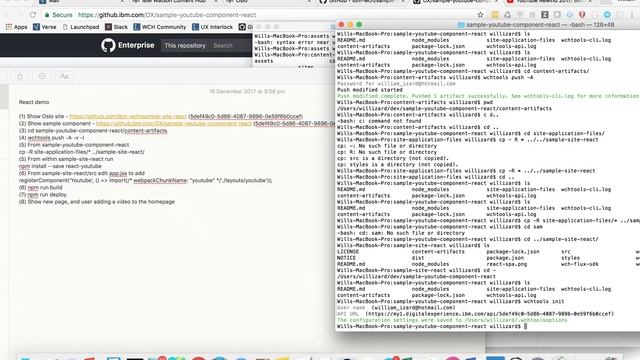Click the note line '(4) wchtools push -A -v -I'
Viewport: 640px width, 360px height.
[51, 138]
